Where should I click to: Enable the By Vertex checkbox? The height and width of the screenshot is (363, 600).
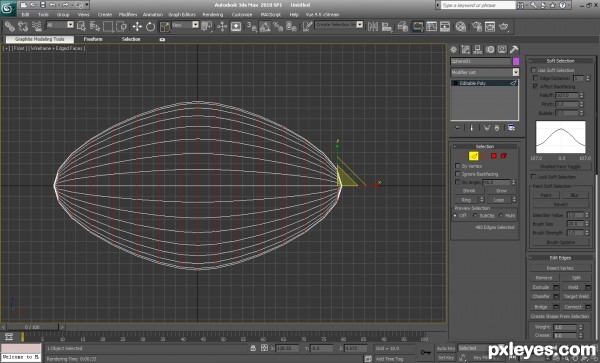coord(458,166)
